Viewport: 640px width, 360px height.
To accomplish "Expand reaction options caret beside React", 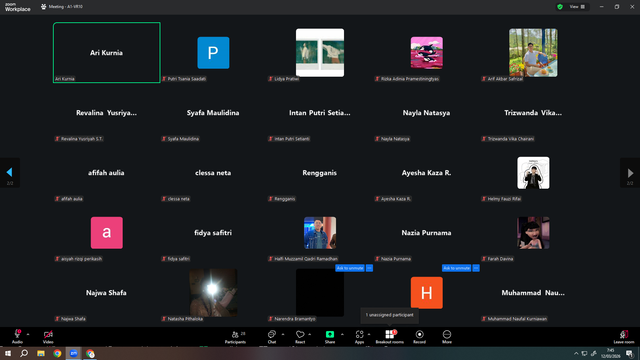I will tap(309, 334).
